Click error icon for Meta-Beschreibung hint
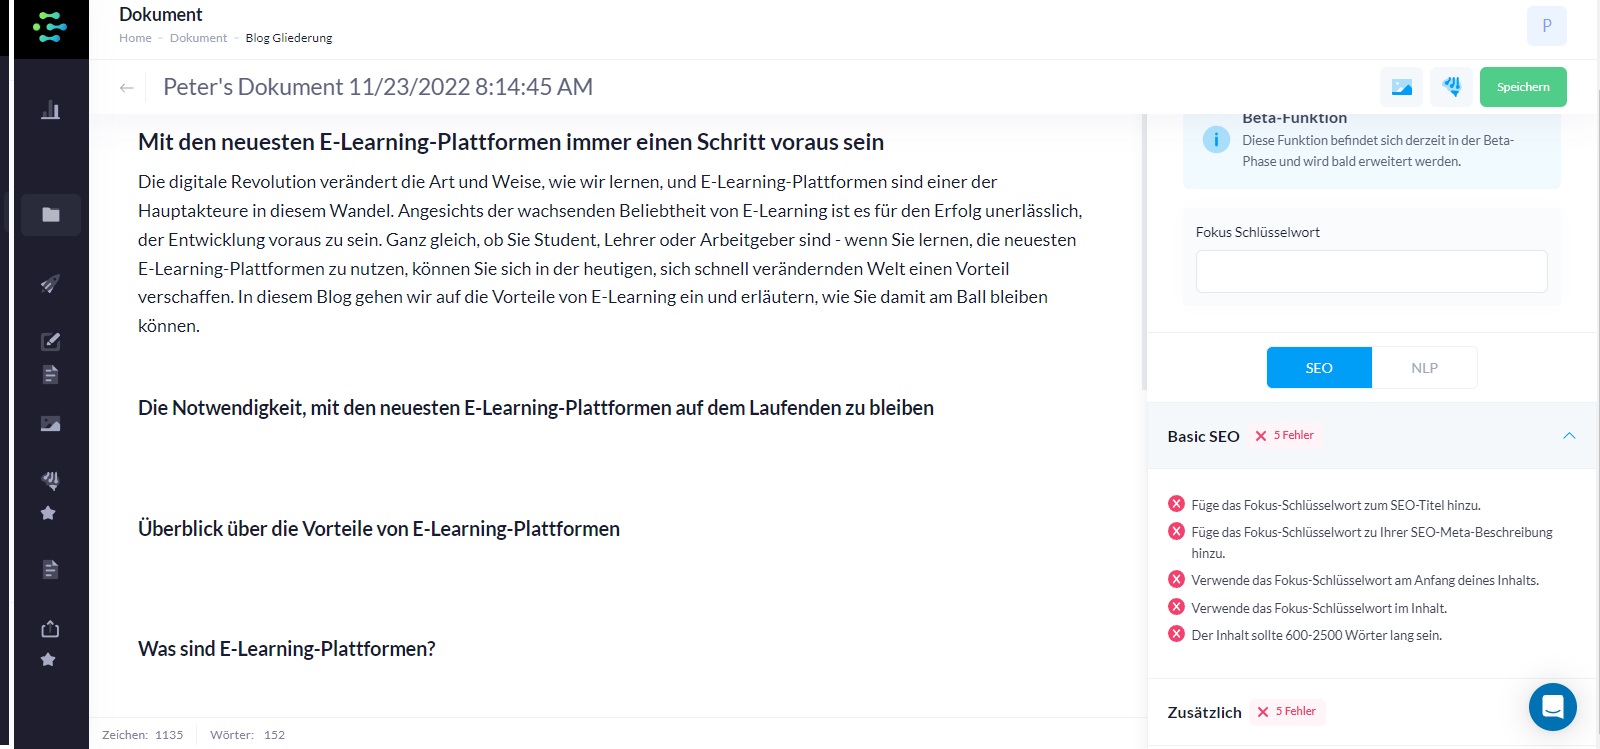1600x749 pixels. 1176,531
